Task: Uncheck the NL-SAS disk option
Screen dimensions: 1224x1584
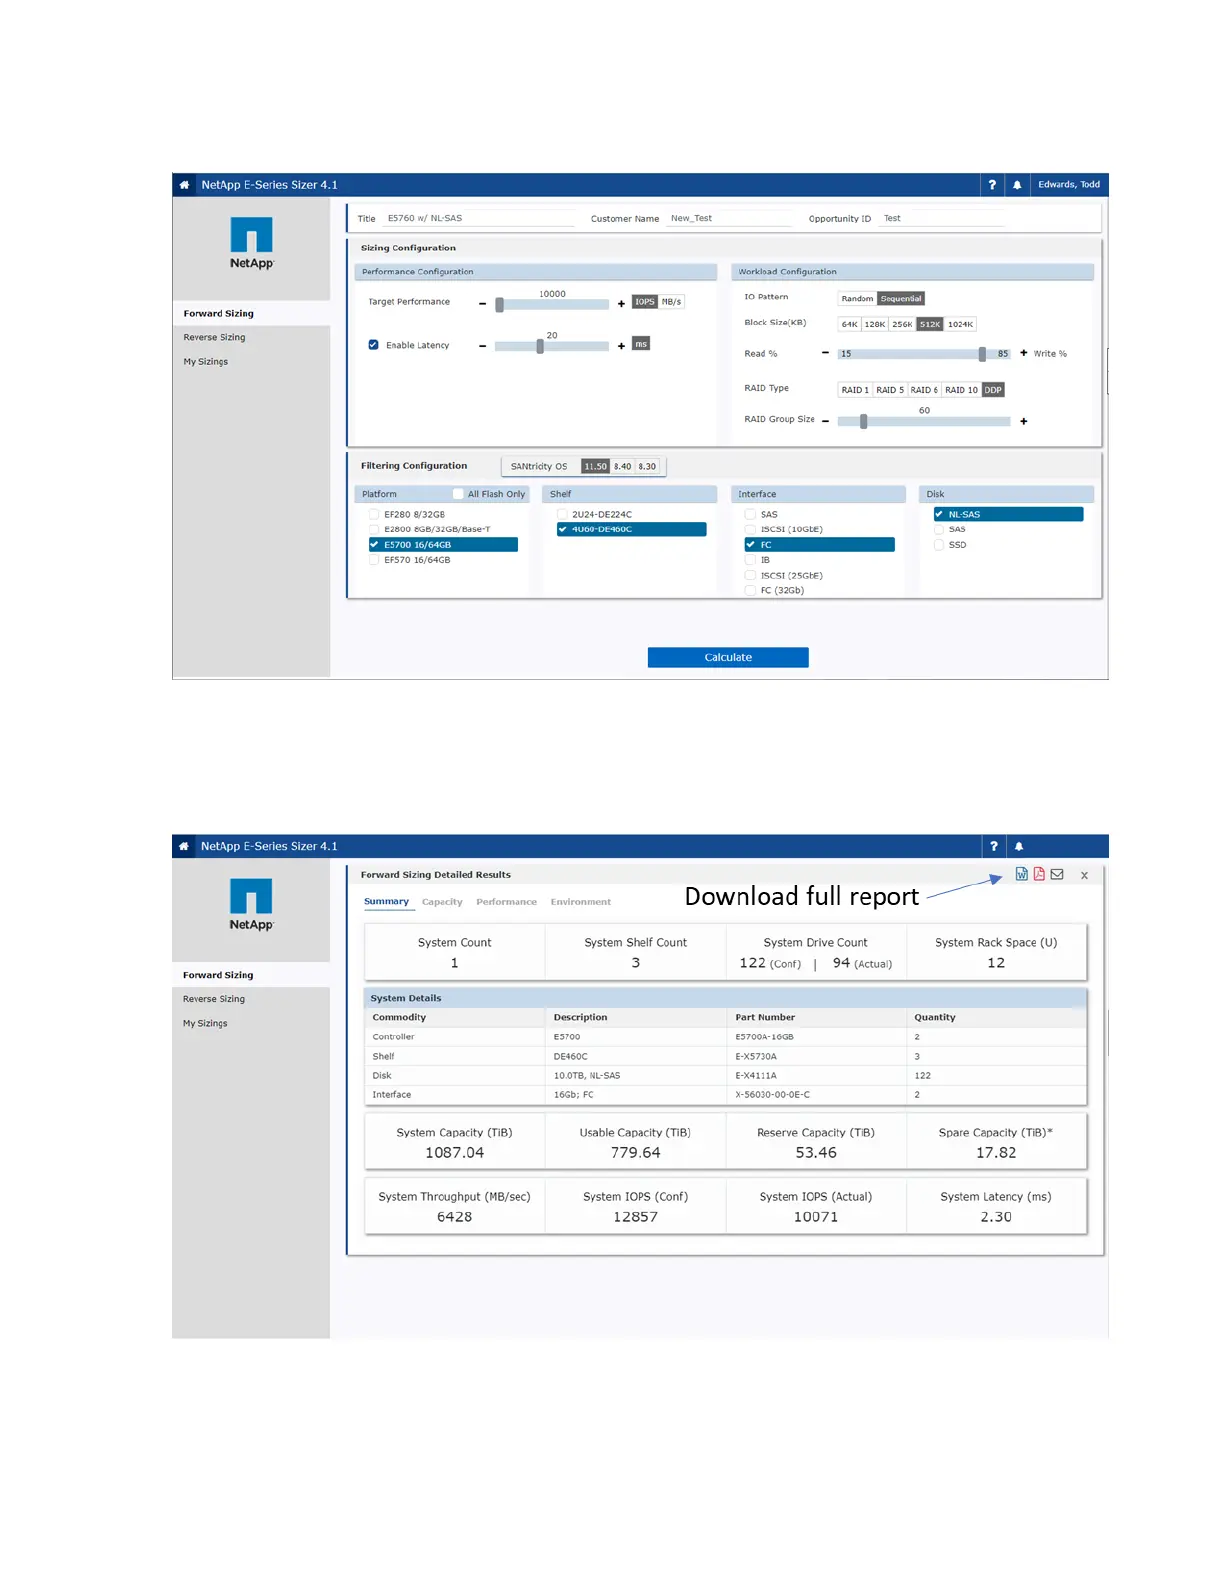Action: (939, 514)
